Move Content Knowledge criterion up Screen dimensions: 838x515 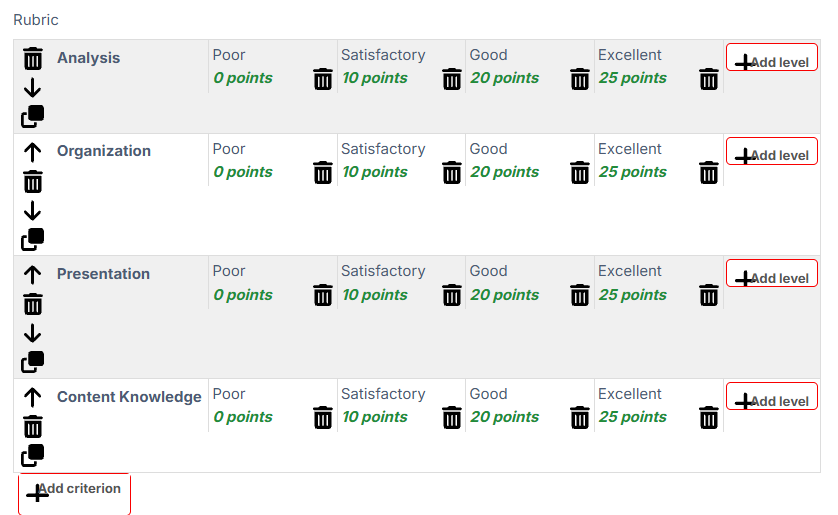click(x=33, y=398)
